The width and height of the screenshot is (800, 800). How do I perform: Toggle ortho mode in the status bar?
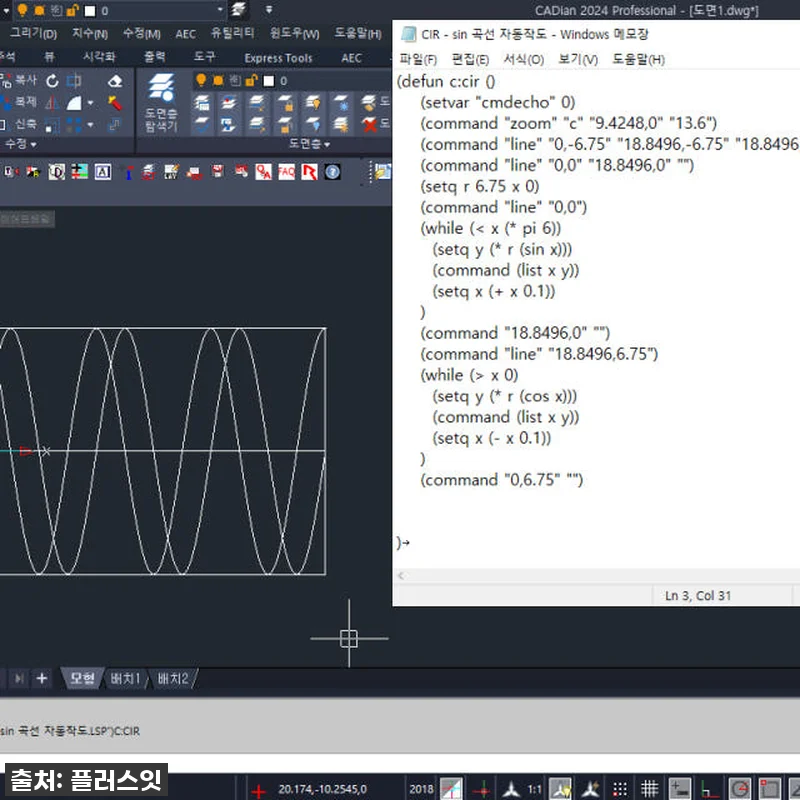tap(709, 789)
